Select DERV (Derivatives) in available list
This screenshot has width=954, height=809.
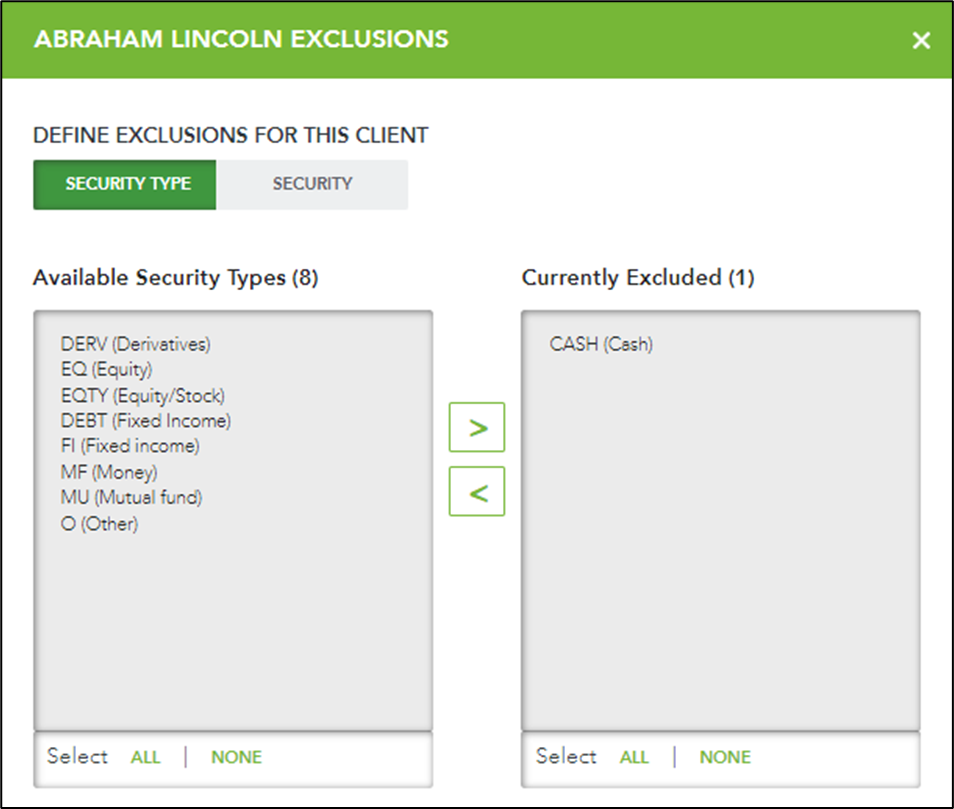click(136, 344)
